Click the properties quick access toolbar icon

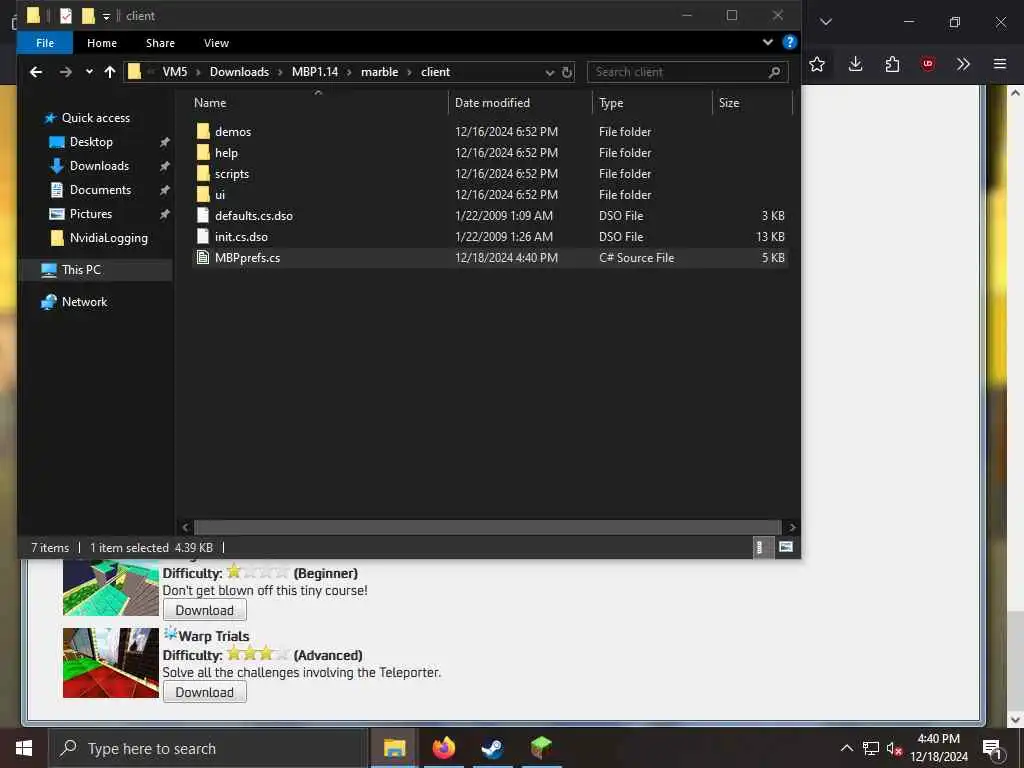click(x=66, y=16)
